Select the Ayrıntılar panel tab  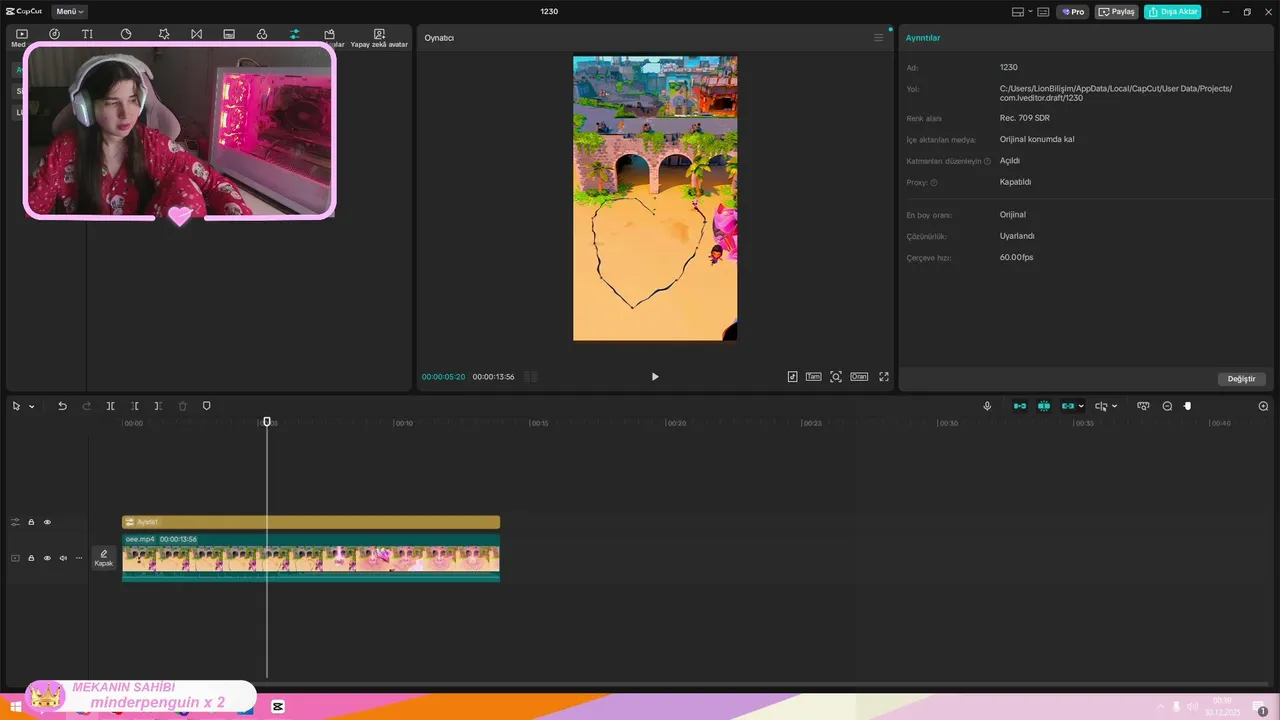923,38
